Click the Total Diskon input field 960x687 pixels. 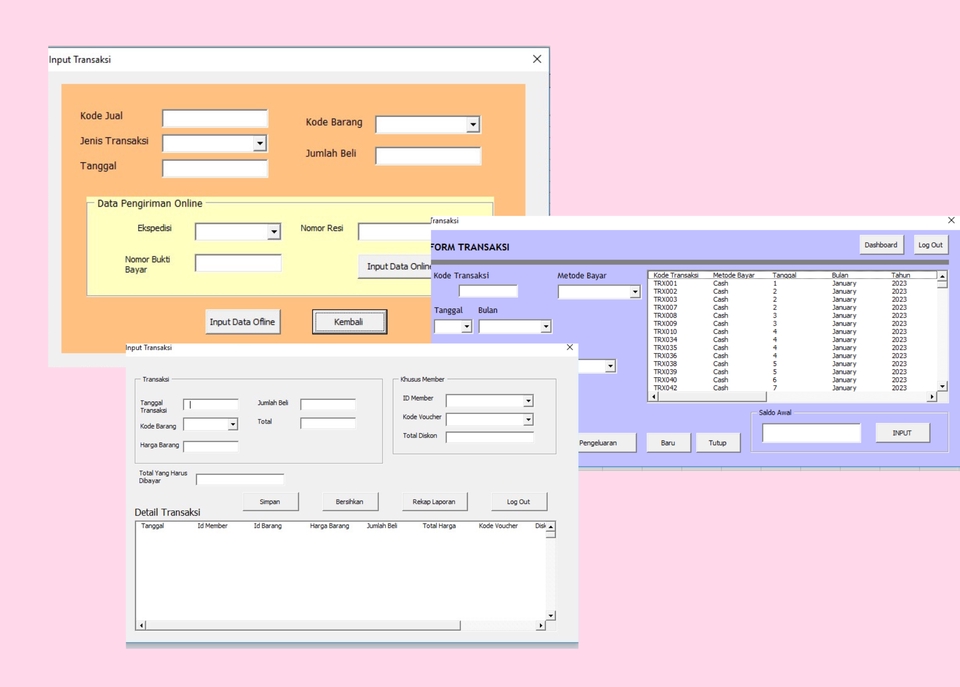[490, 437]
